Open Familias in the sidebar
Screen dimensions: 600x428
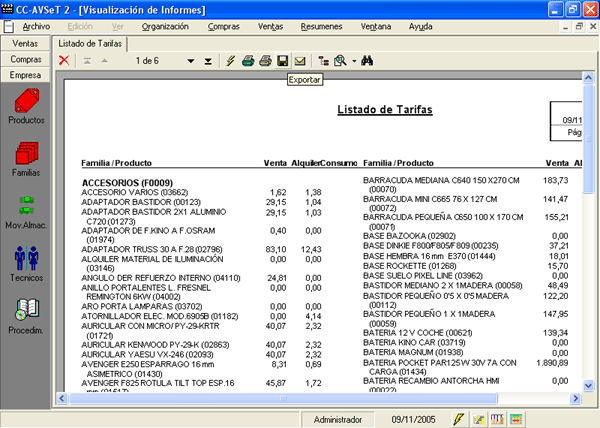pyautogui.click(x=26, y=159)
